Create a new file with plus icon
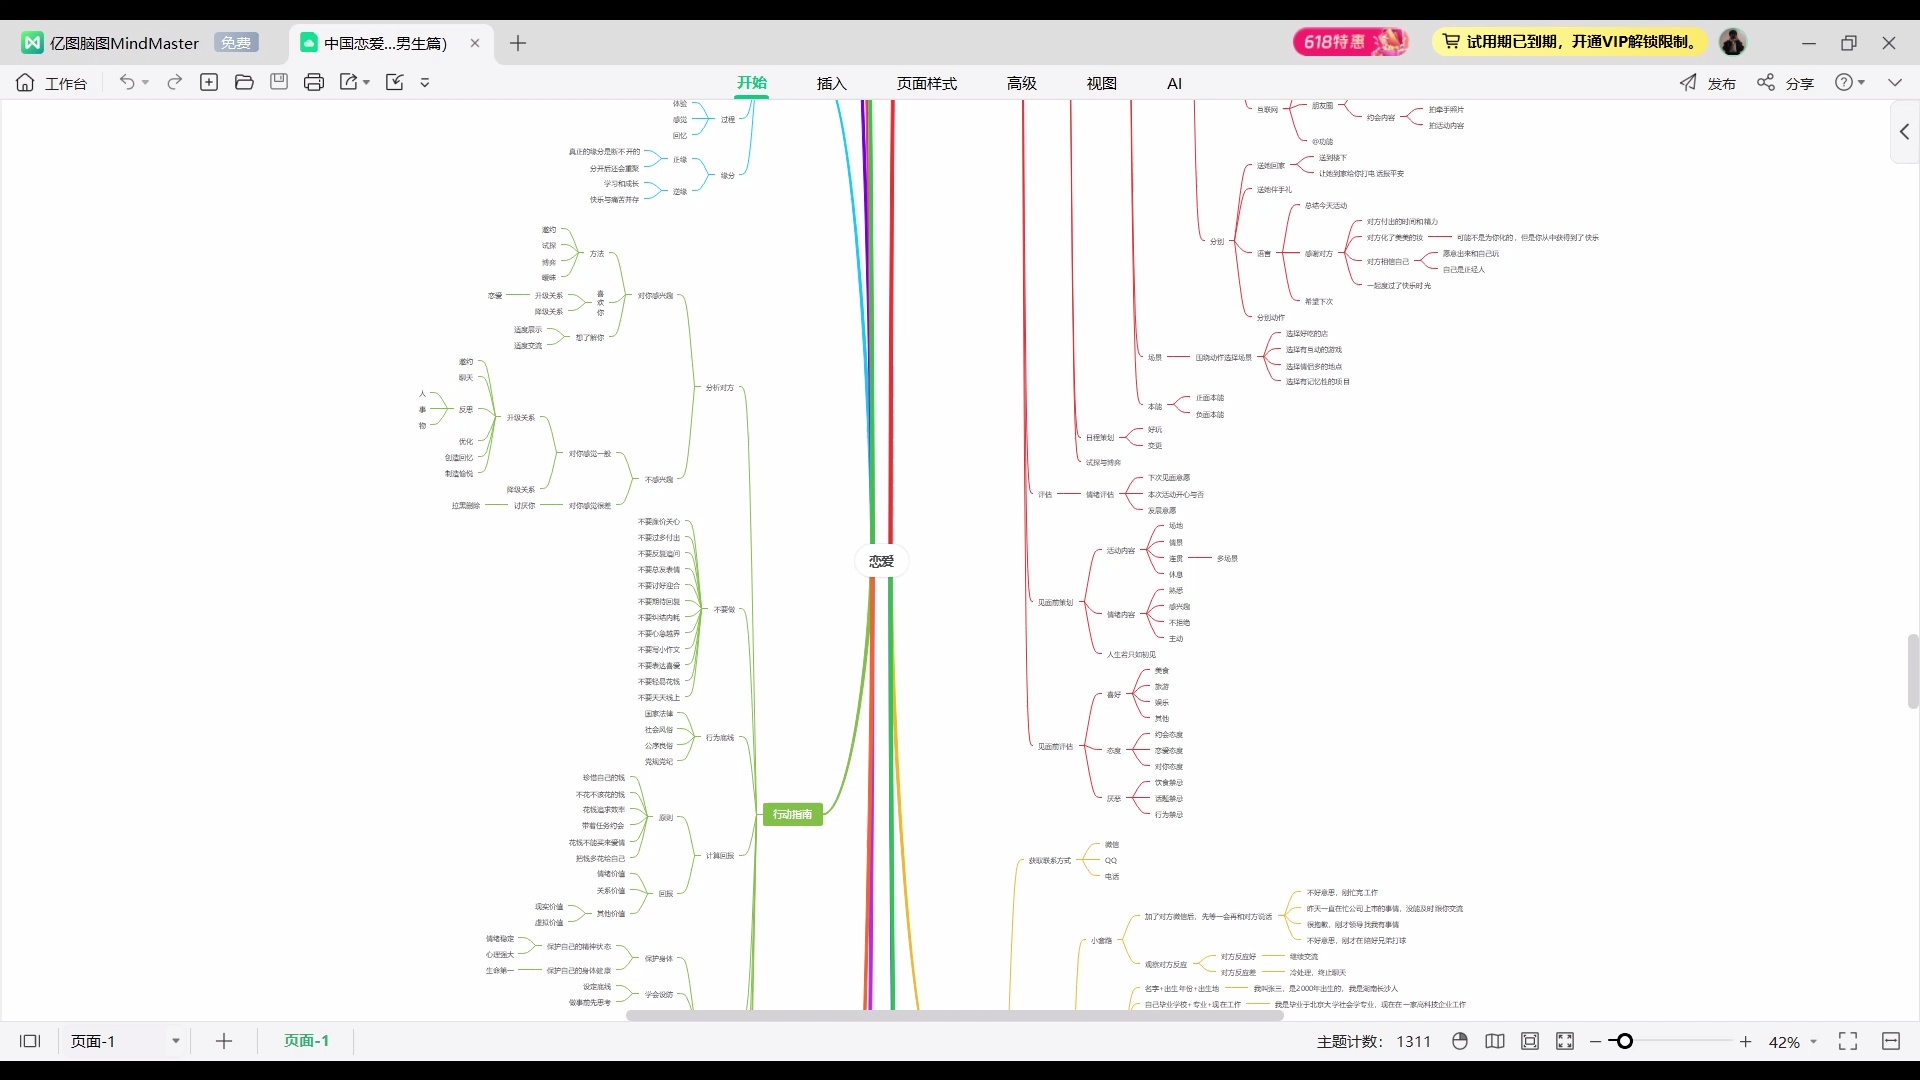The image size is (1920, 1080). point(209,82)
